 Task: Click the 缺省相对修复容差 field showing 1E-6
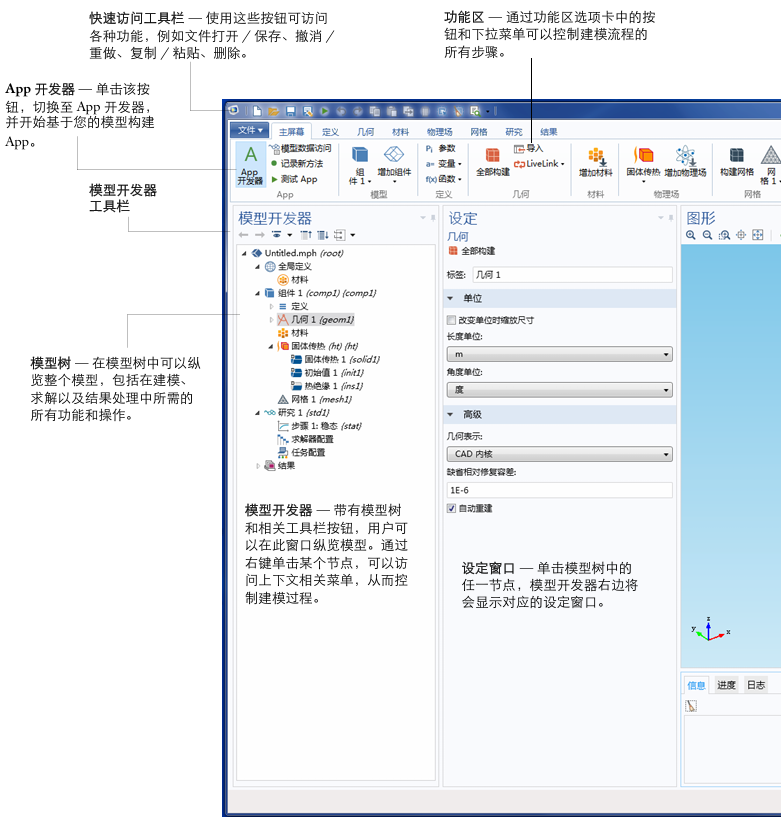coord(560,490)
